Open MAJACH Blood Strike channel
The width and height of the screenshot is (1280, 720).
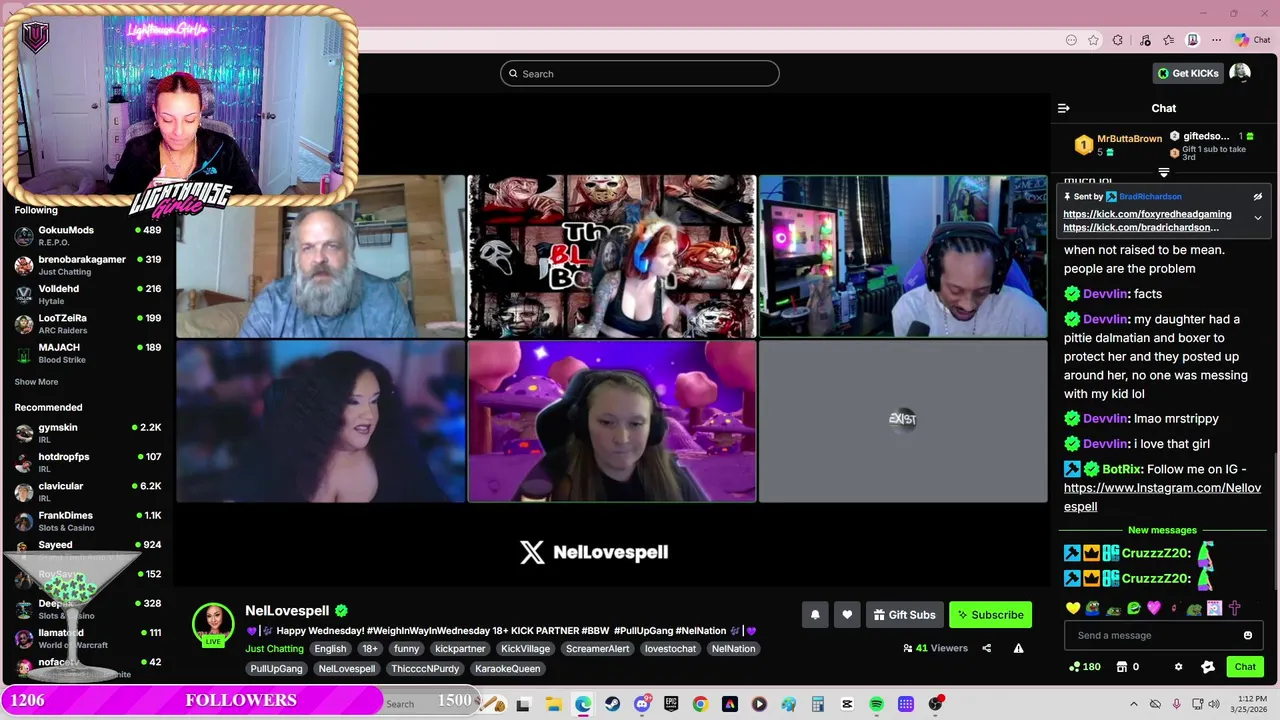pos(88,353)
